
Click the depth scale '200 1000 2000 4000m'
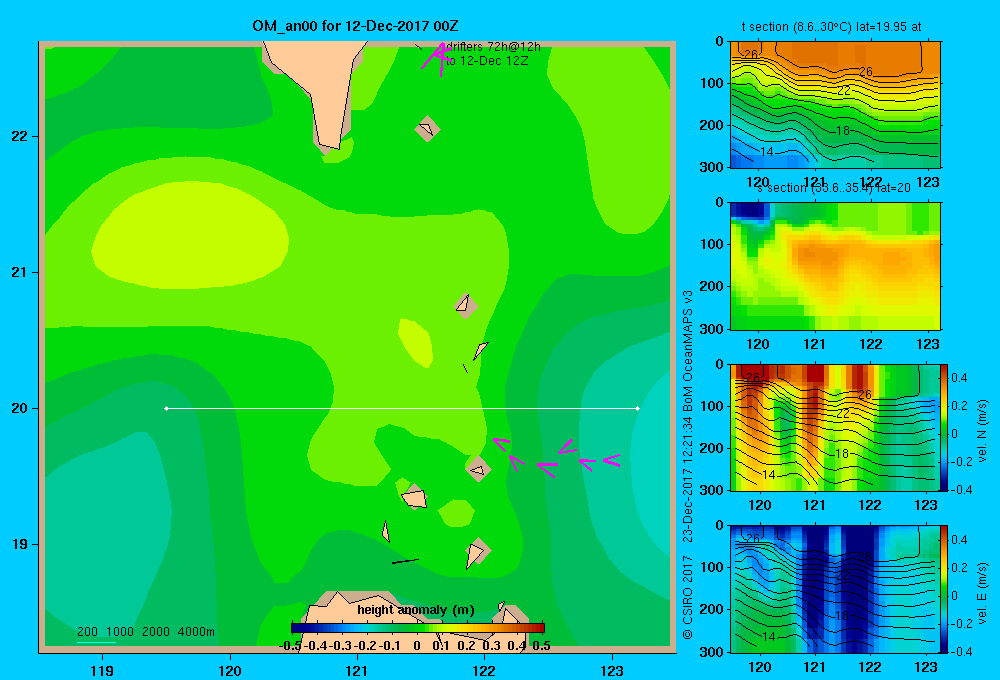click(x=146, y=632)
